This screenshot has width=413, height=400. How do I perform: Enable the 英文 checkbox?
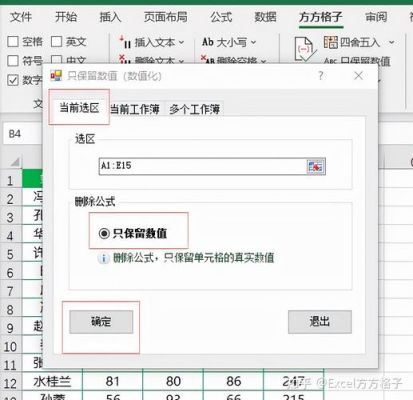click(x=56, y=42)
